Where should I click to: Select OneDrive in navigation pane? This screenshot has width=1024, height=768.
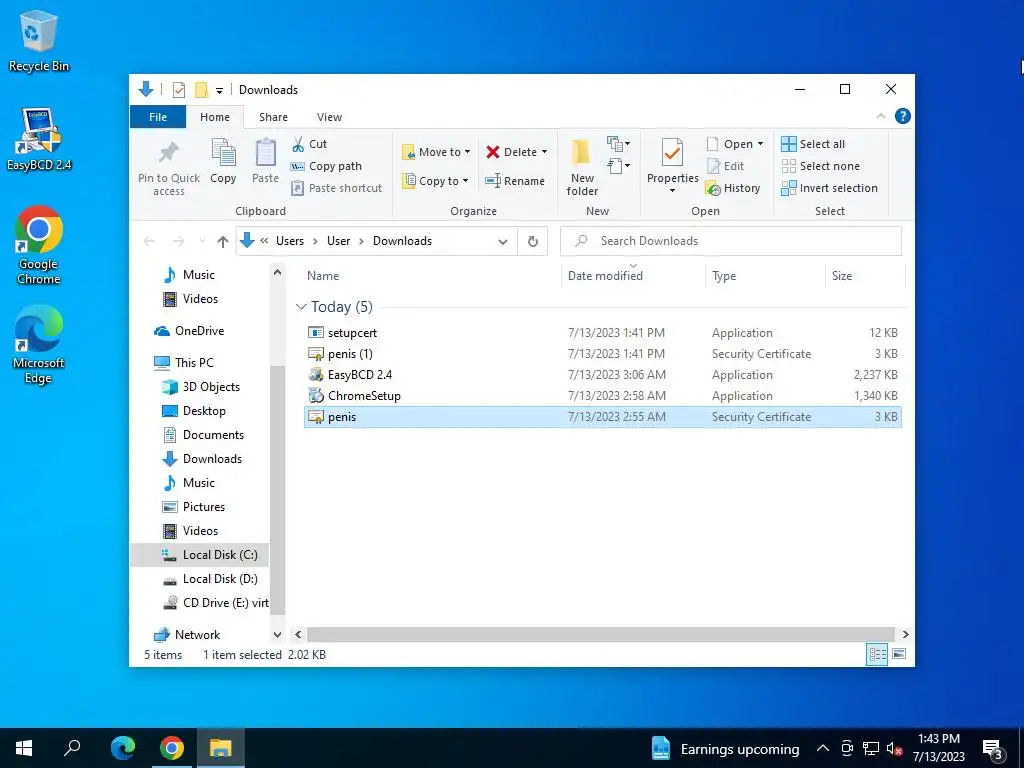tap(199, 331)
